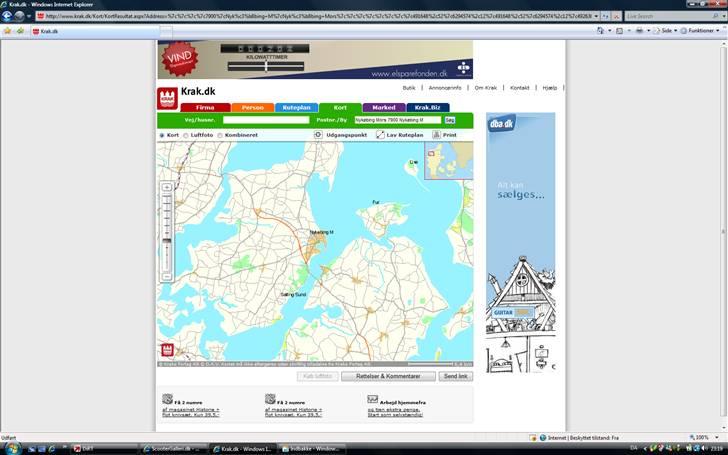Screen dimensions: 728x455
Task: Open the favorites star icon
Action: (x=8, y=31)
